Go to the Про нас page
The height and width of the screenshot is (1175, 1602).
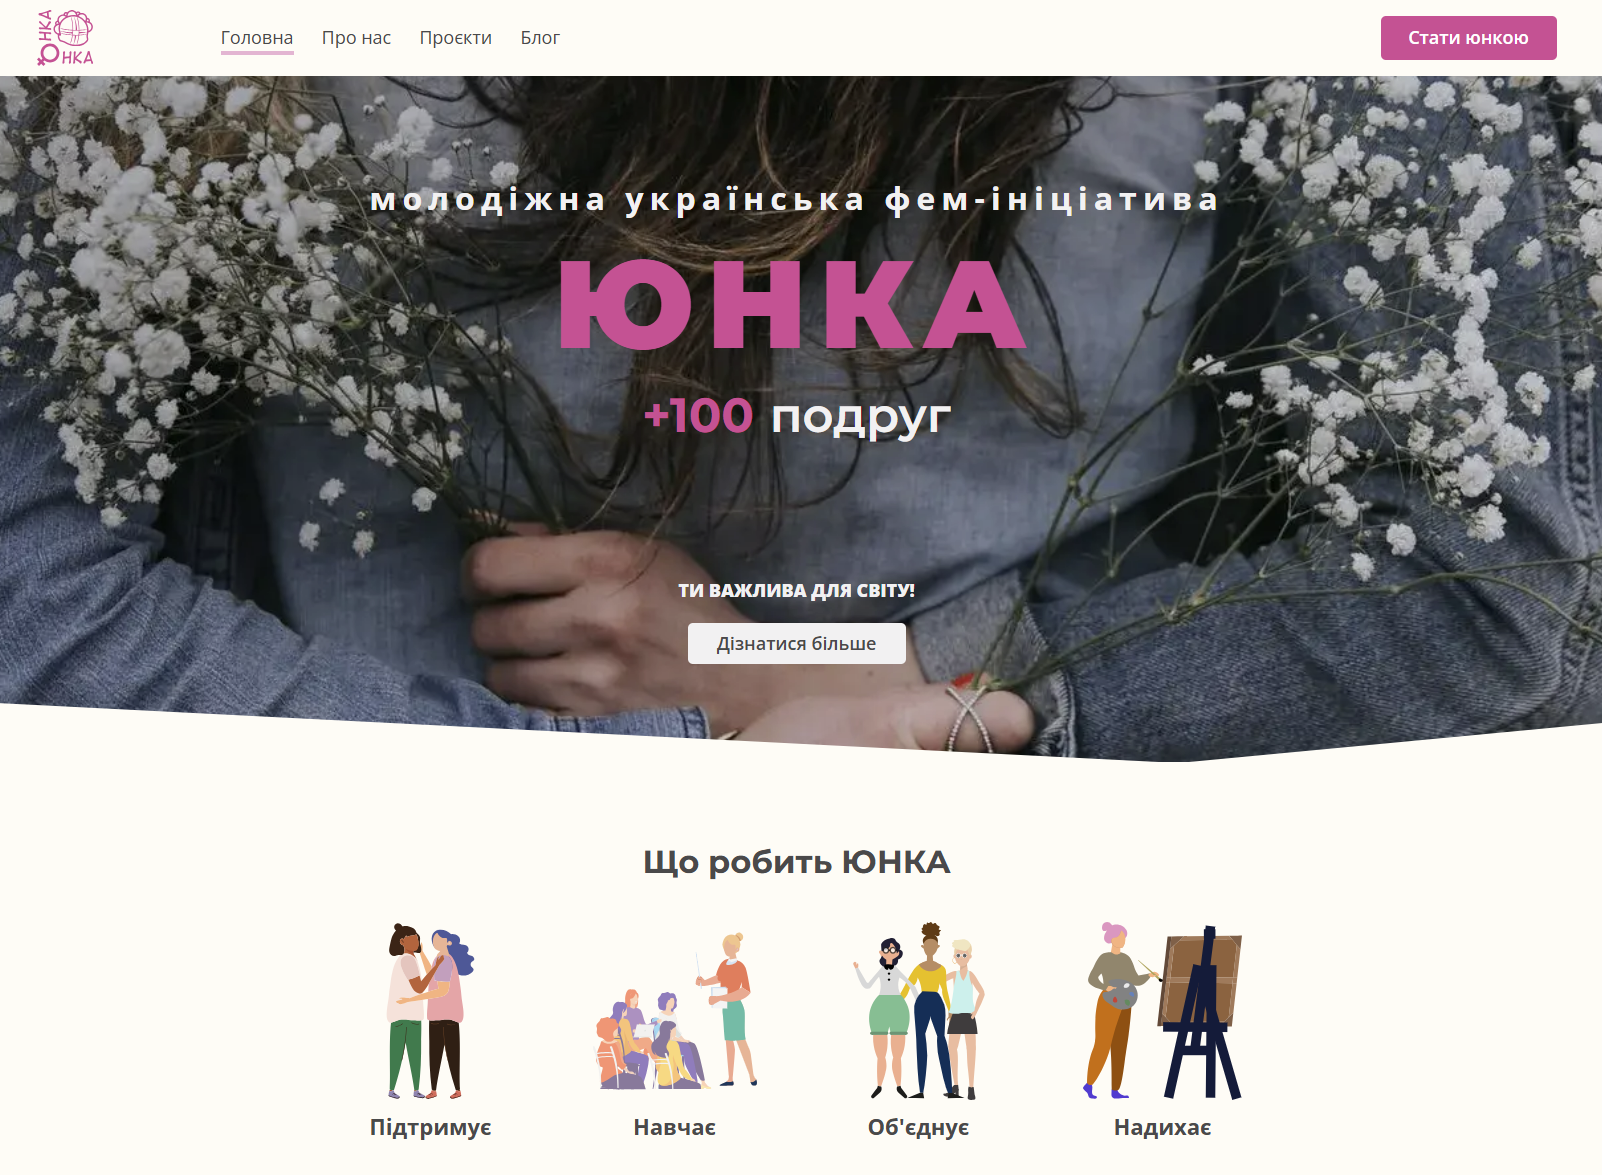[356, 38]
